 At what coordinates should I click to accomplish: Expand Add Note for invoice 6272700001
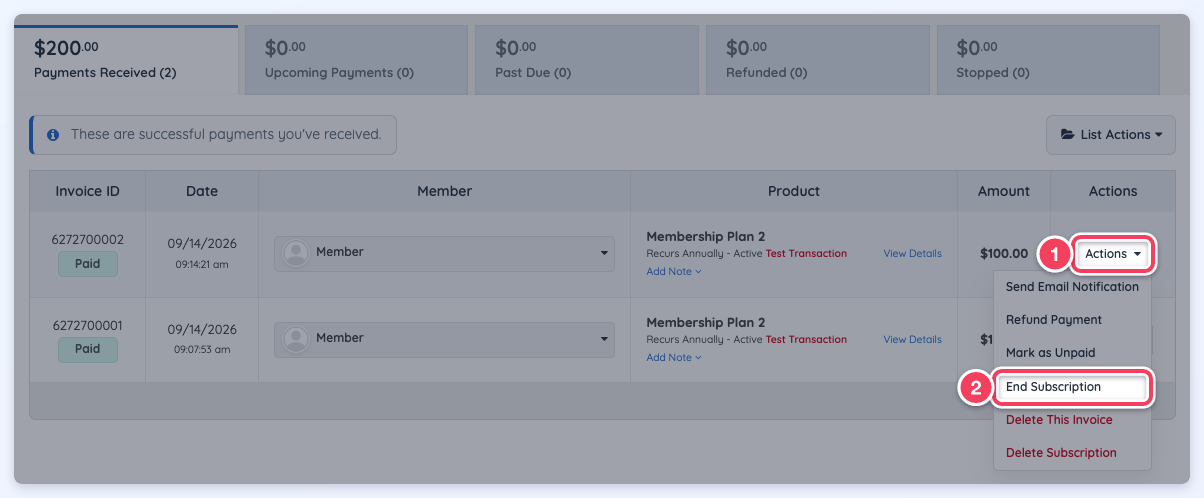(674, 357)
